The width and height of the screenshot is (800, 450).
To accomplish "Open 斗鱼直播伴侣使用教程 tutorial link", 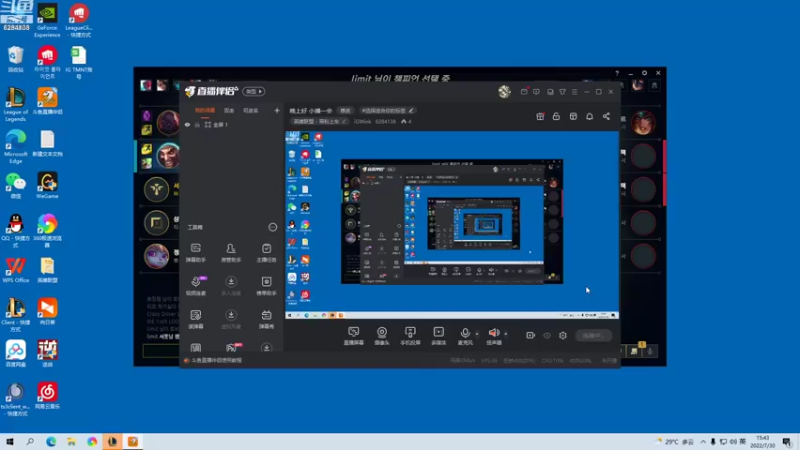I will [216, 360].
